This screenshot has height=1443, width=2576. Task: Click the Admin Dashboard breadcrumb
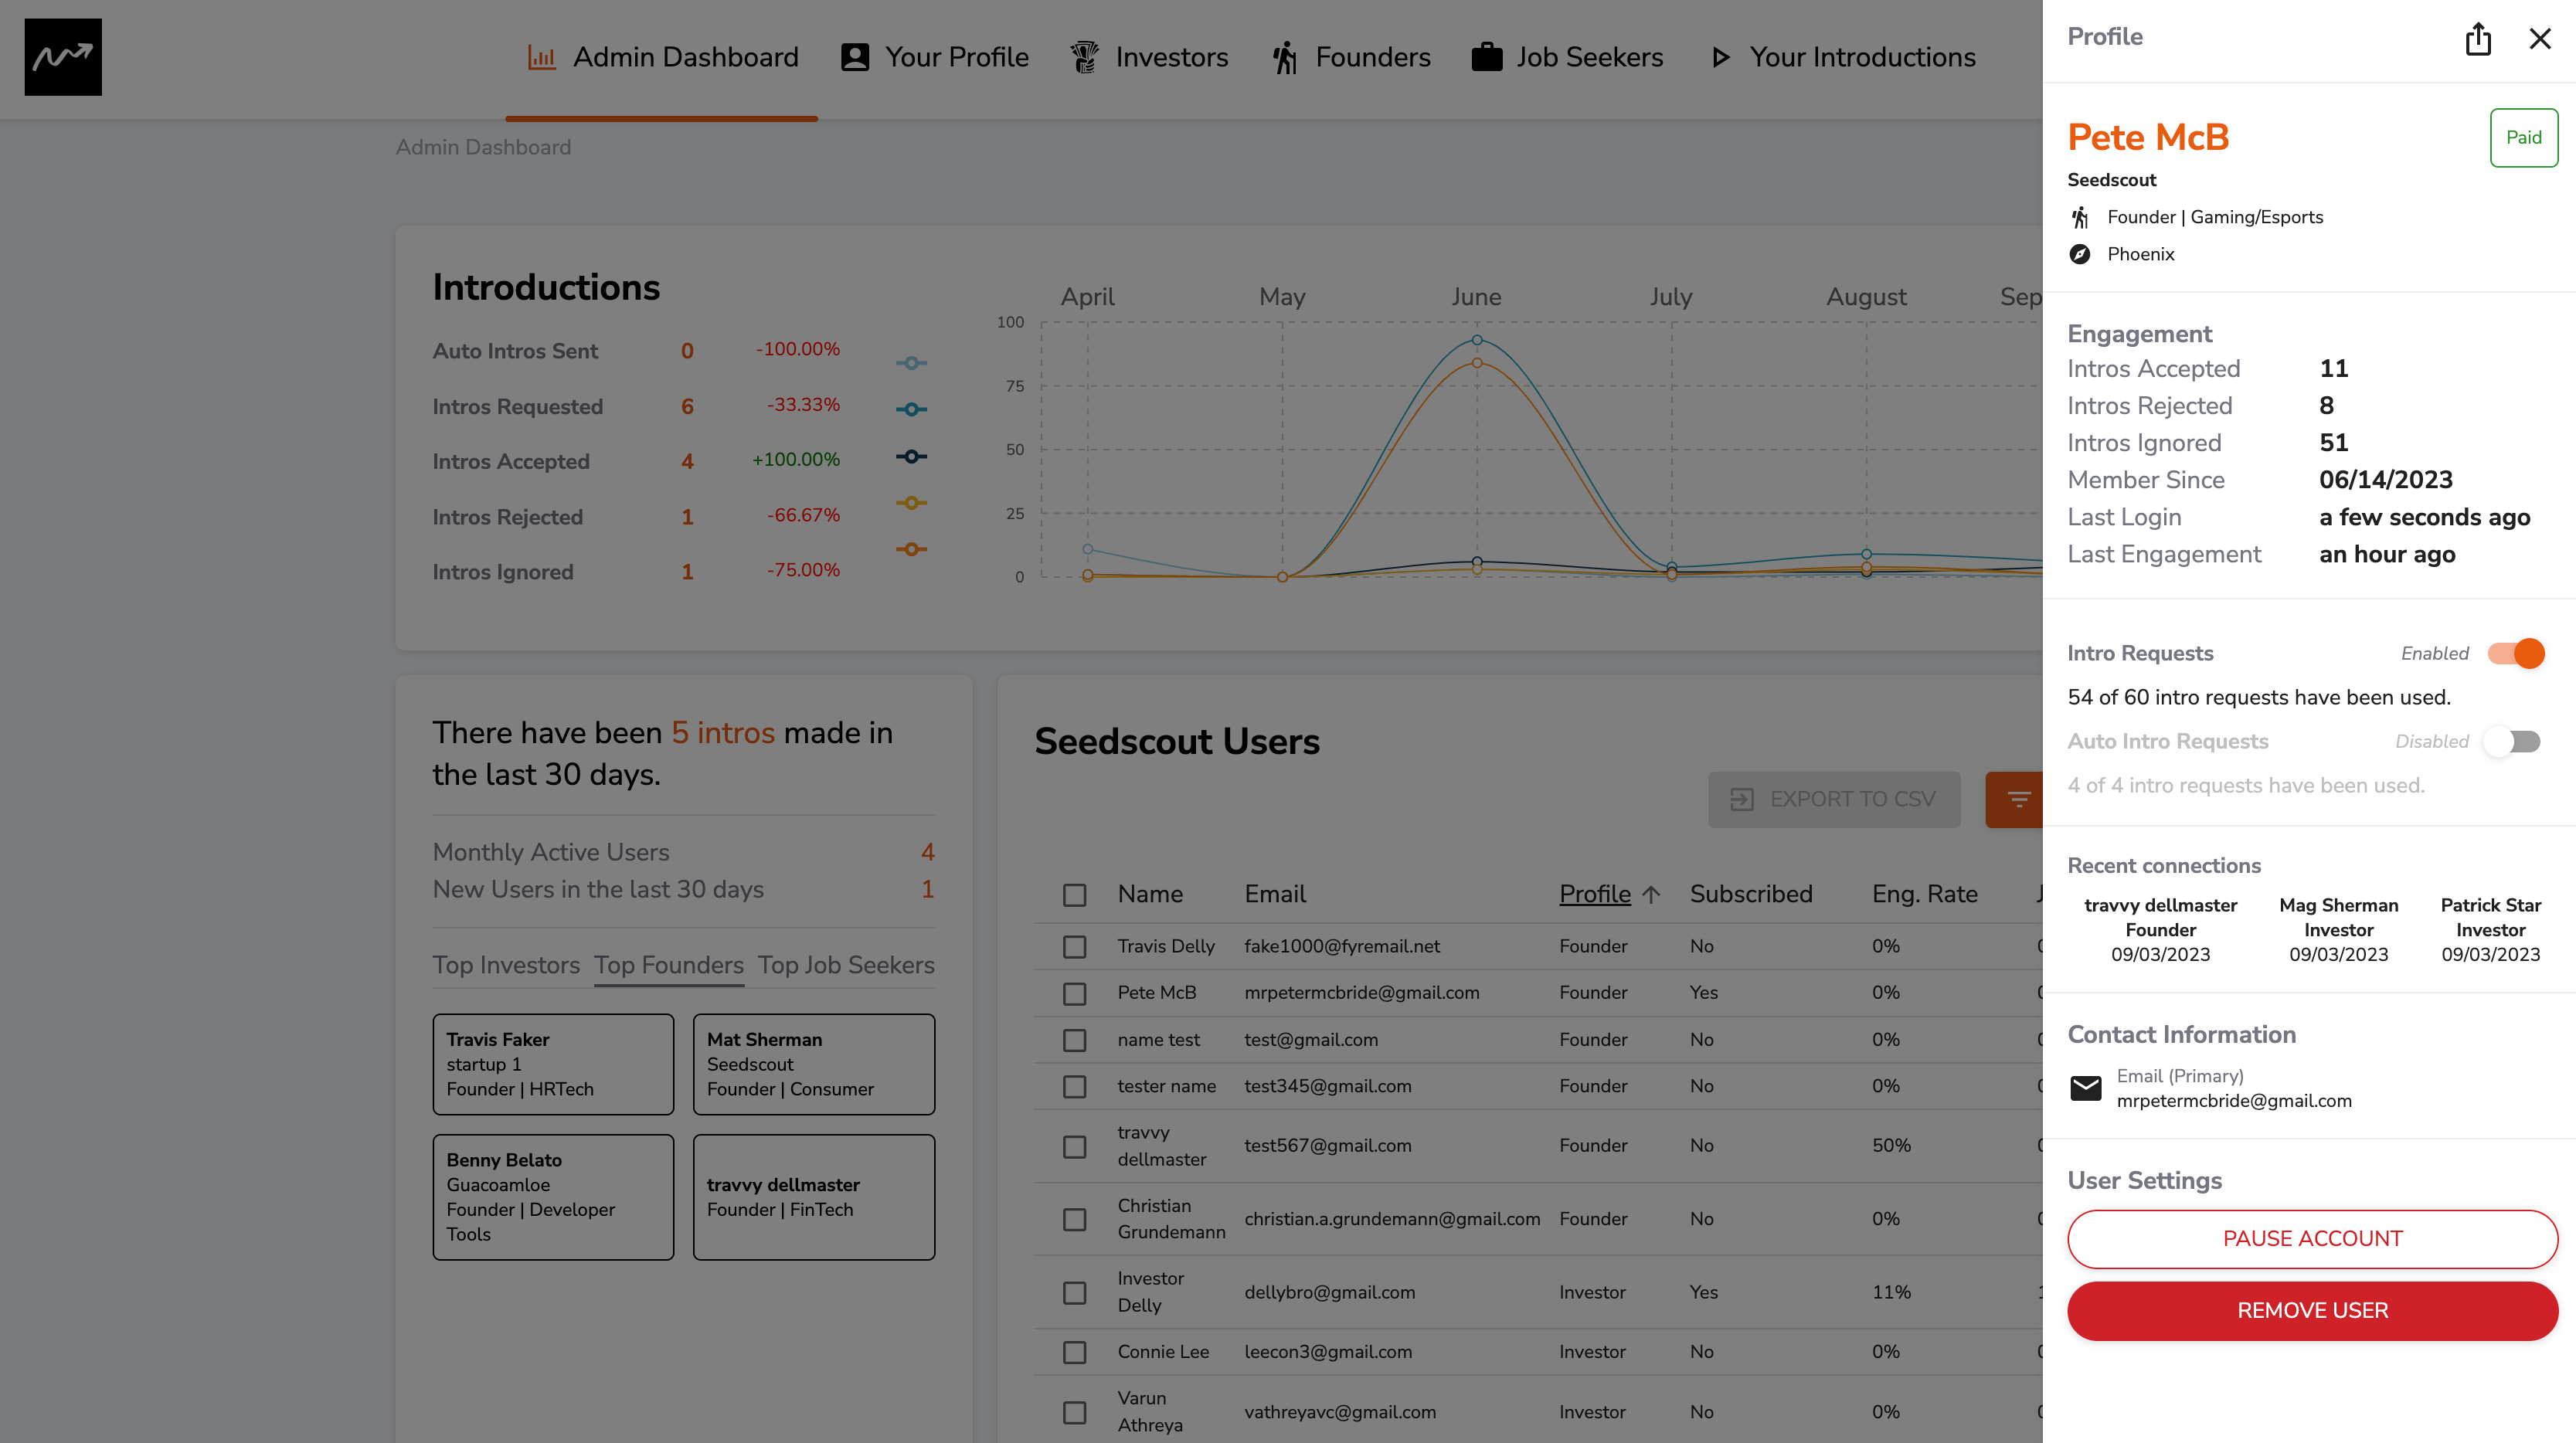[483, 147]
